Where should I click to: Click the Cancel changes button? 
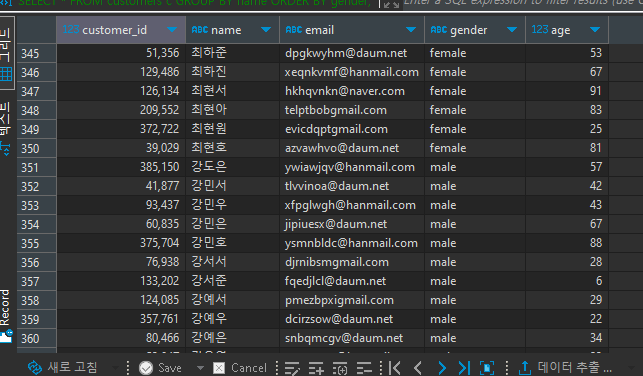(240, 368)
